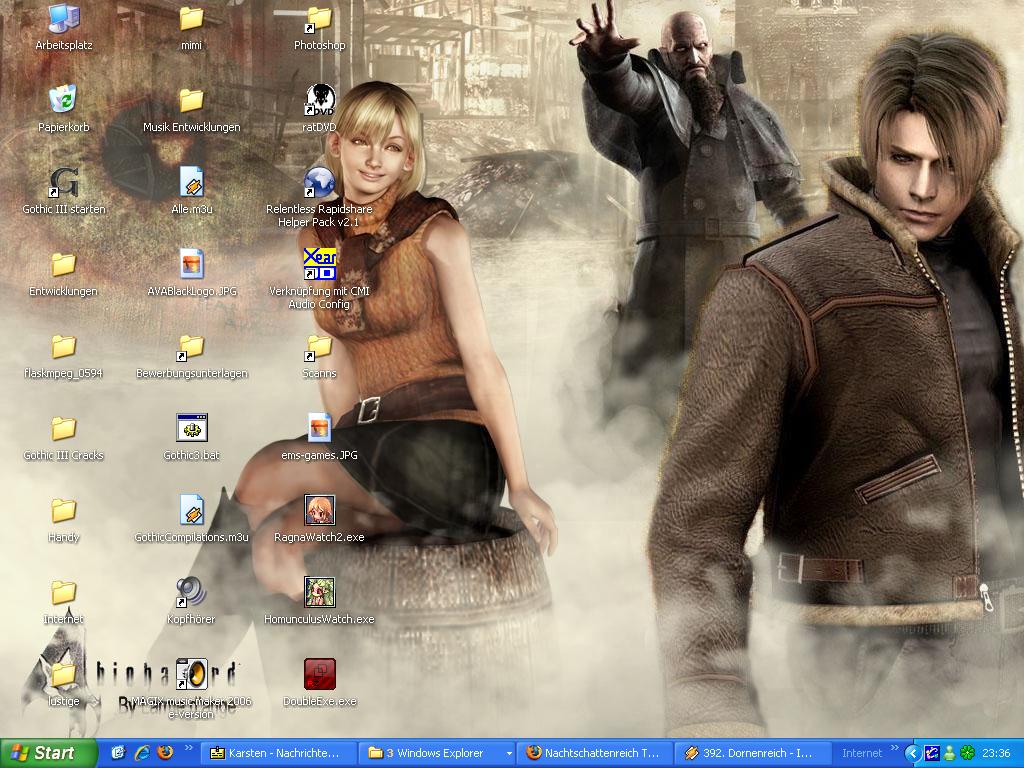Launch the Gothic III starten shortcut
The image size is (1024, 768).
coord(63,183)
